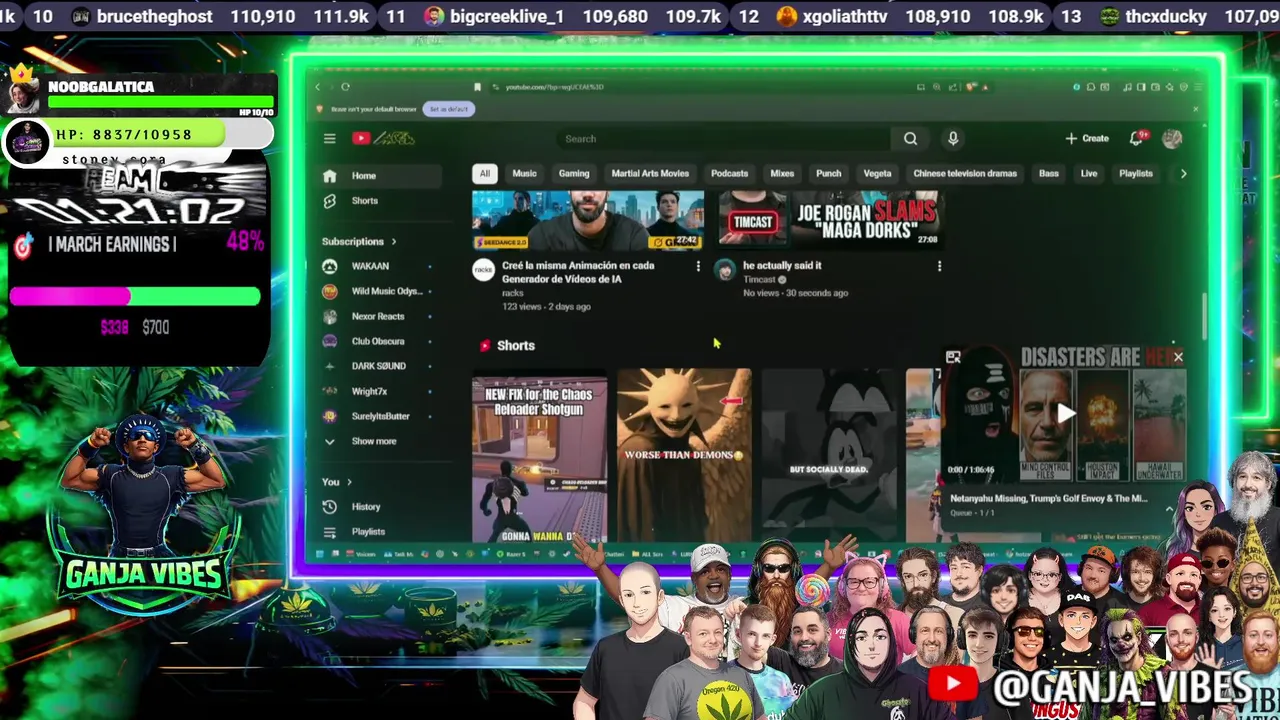Click the search magnifier button

910,139
